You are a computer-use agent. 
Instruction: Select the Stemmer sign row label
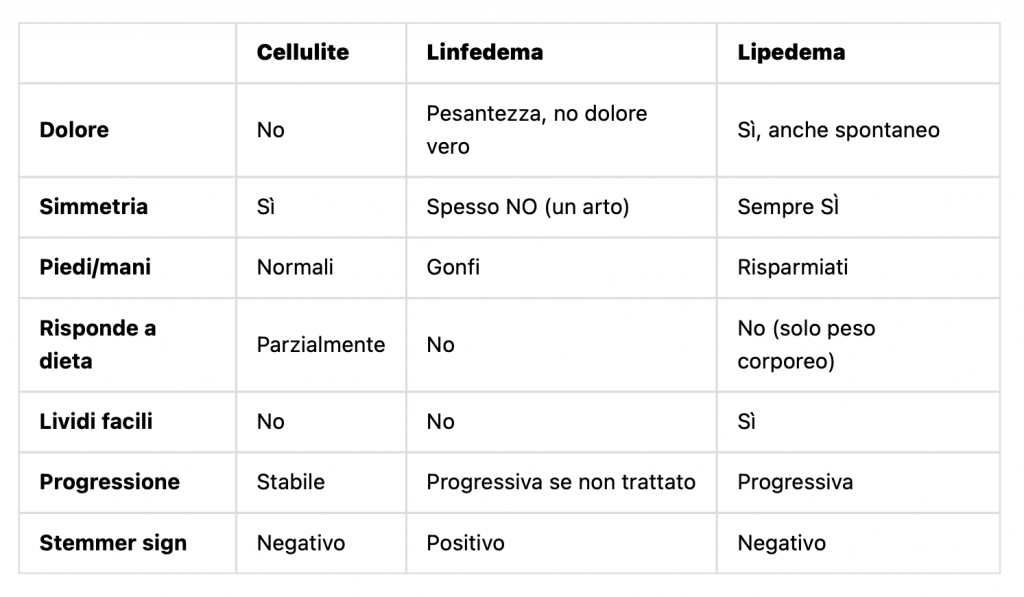point(113,543)
